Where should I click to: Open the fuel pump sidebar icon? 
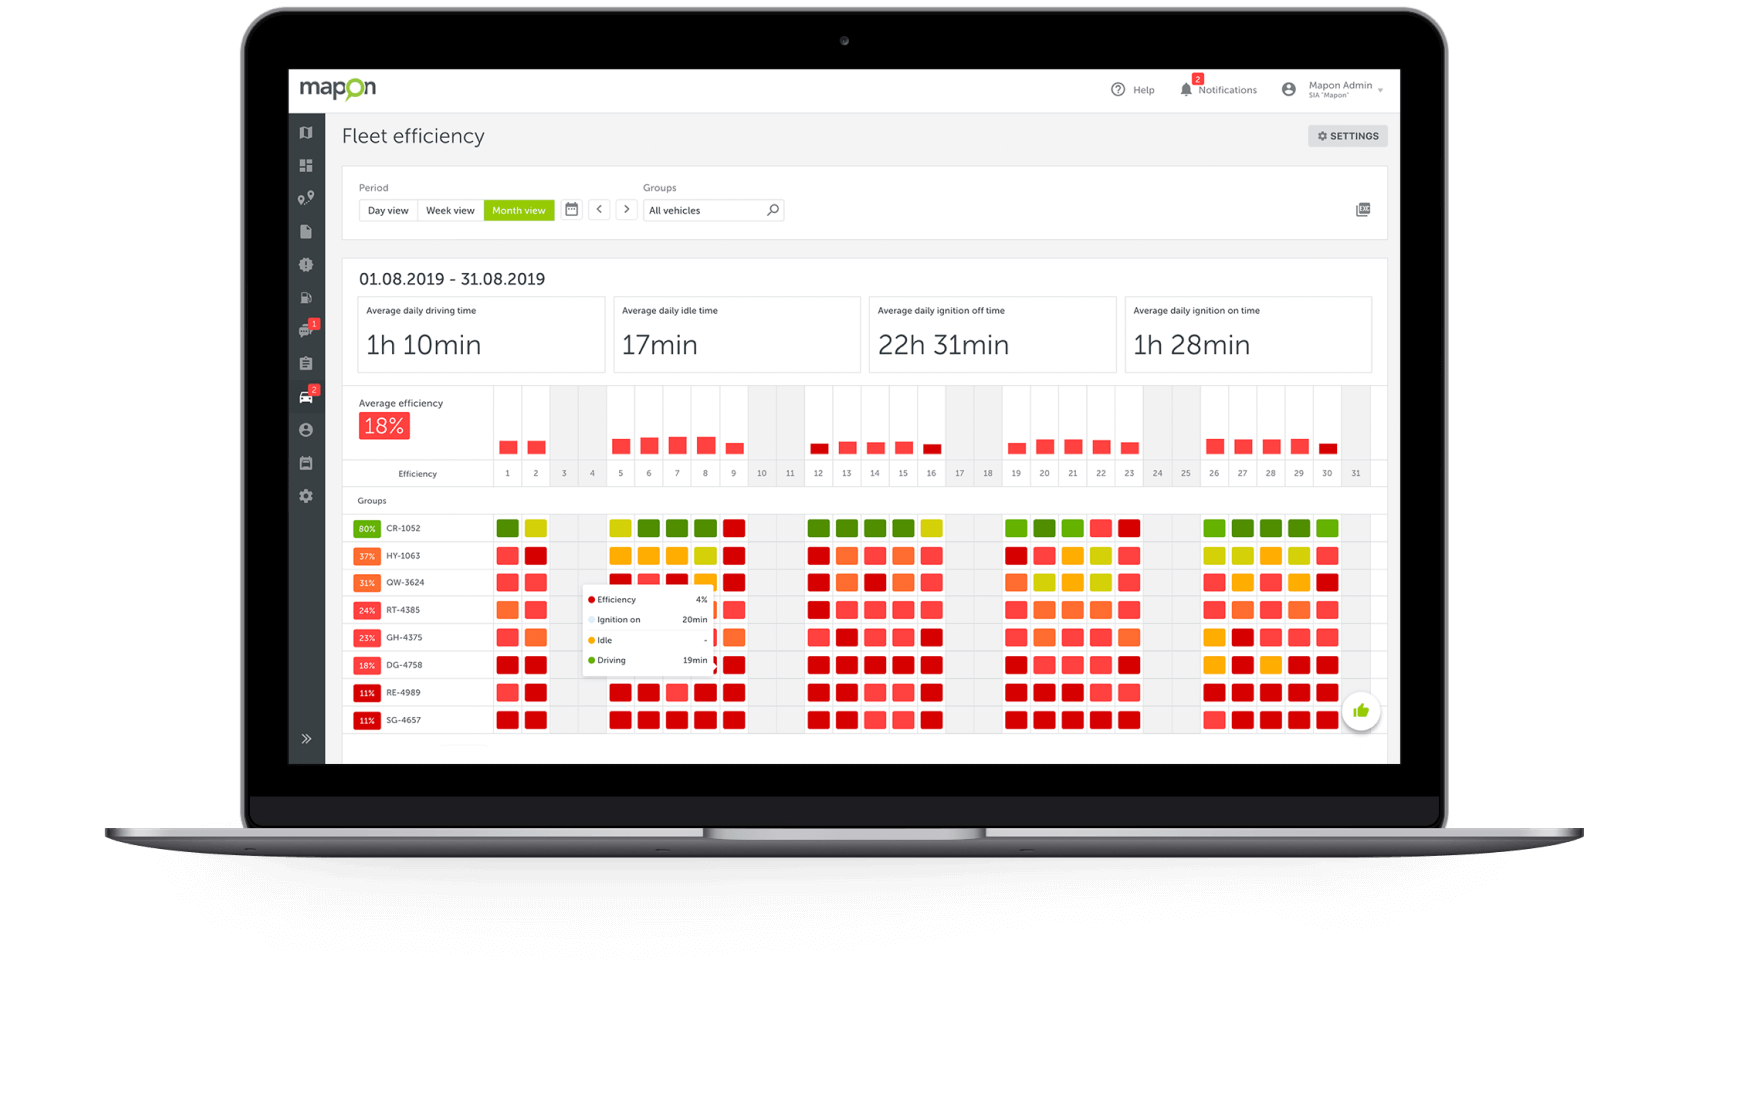306,297
